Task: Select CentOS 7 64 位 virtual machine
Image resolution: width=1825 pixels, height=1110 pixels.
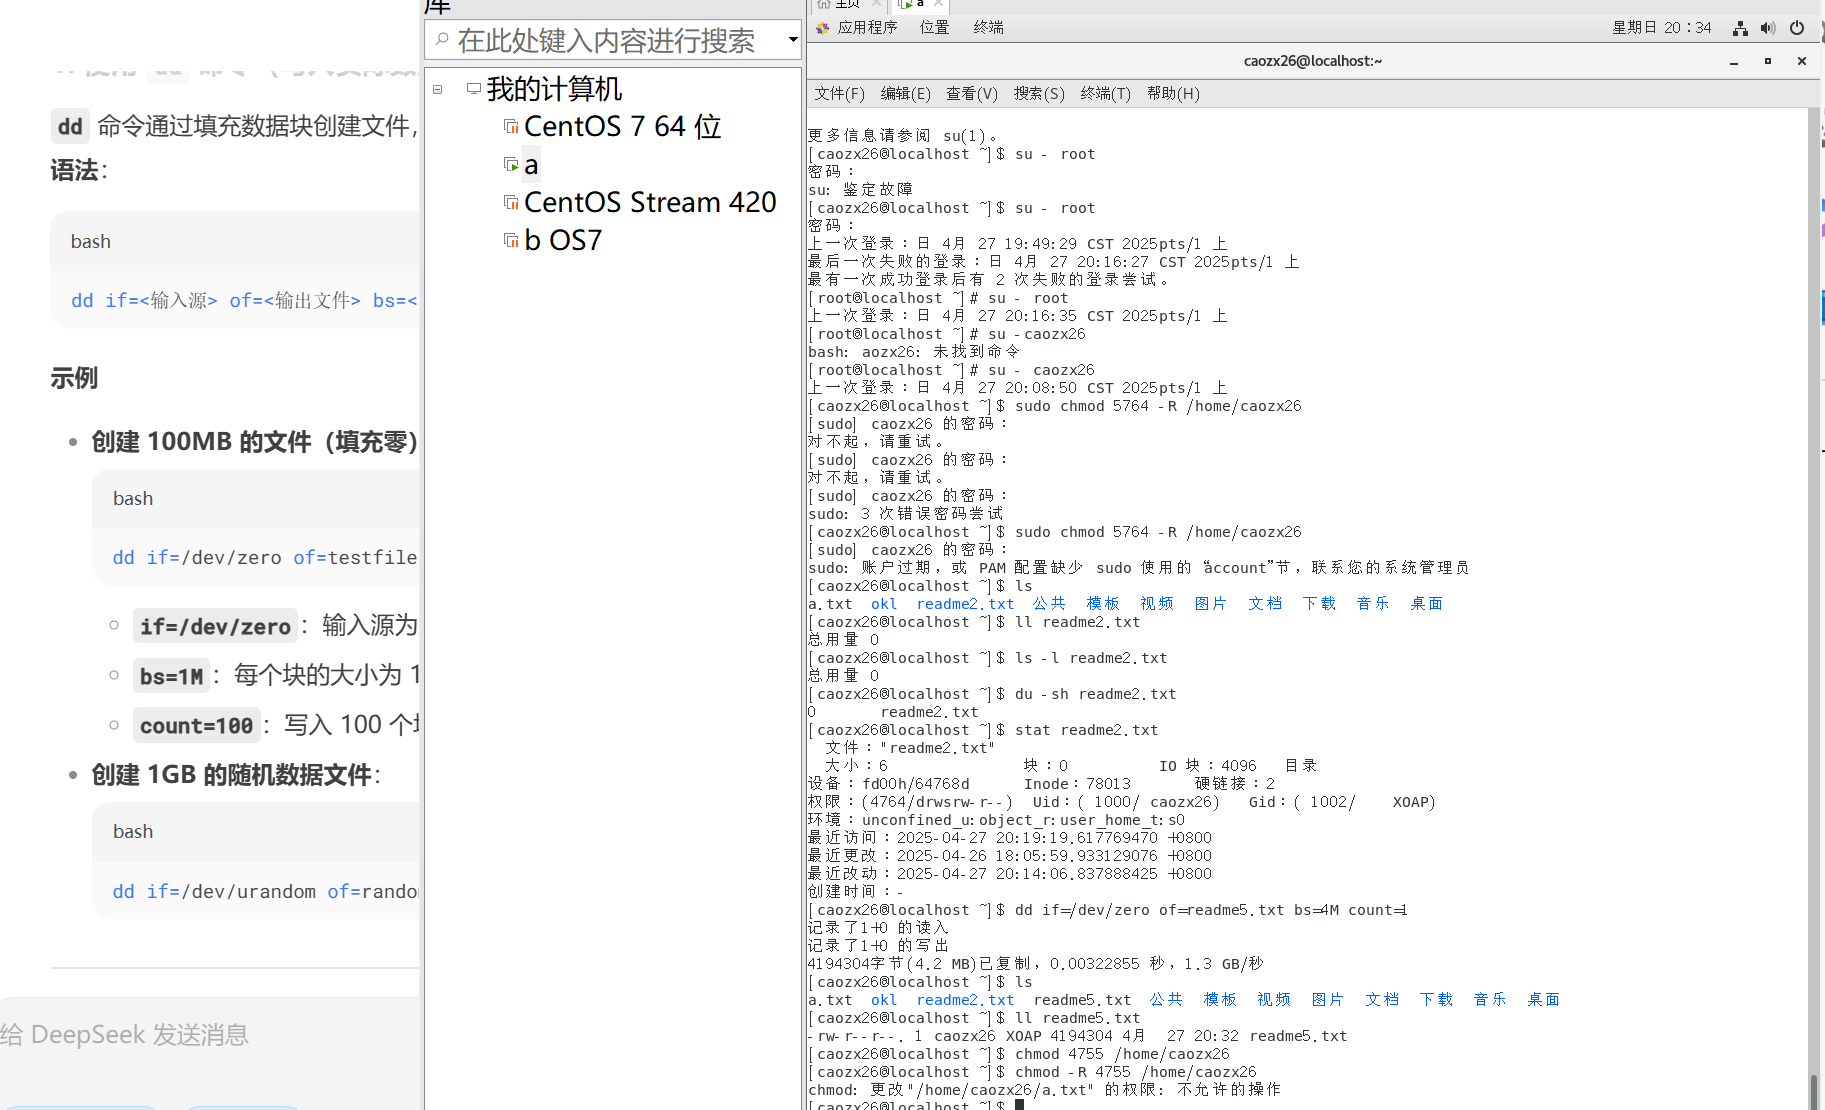Action: tap(622, 126)
